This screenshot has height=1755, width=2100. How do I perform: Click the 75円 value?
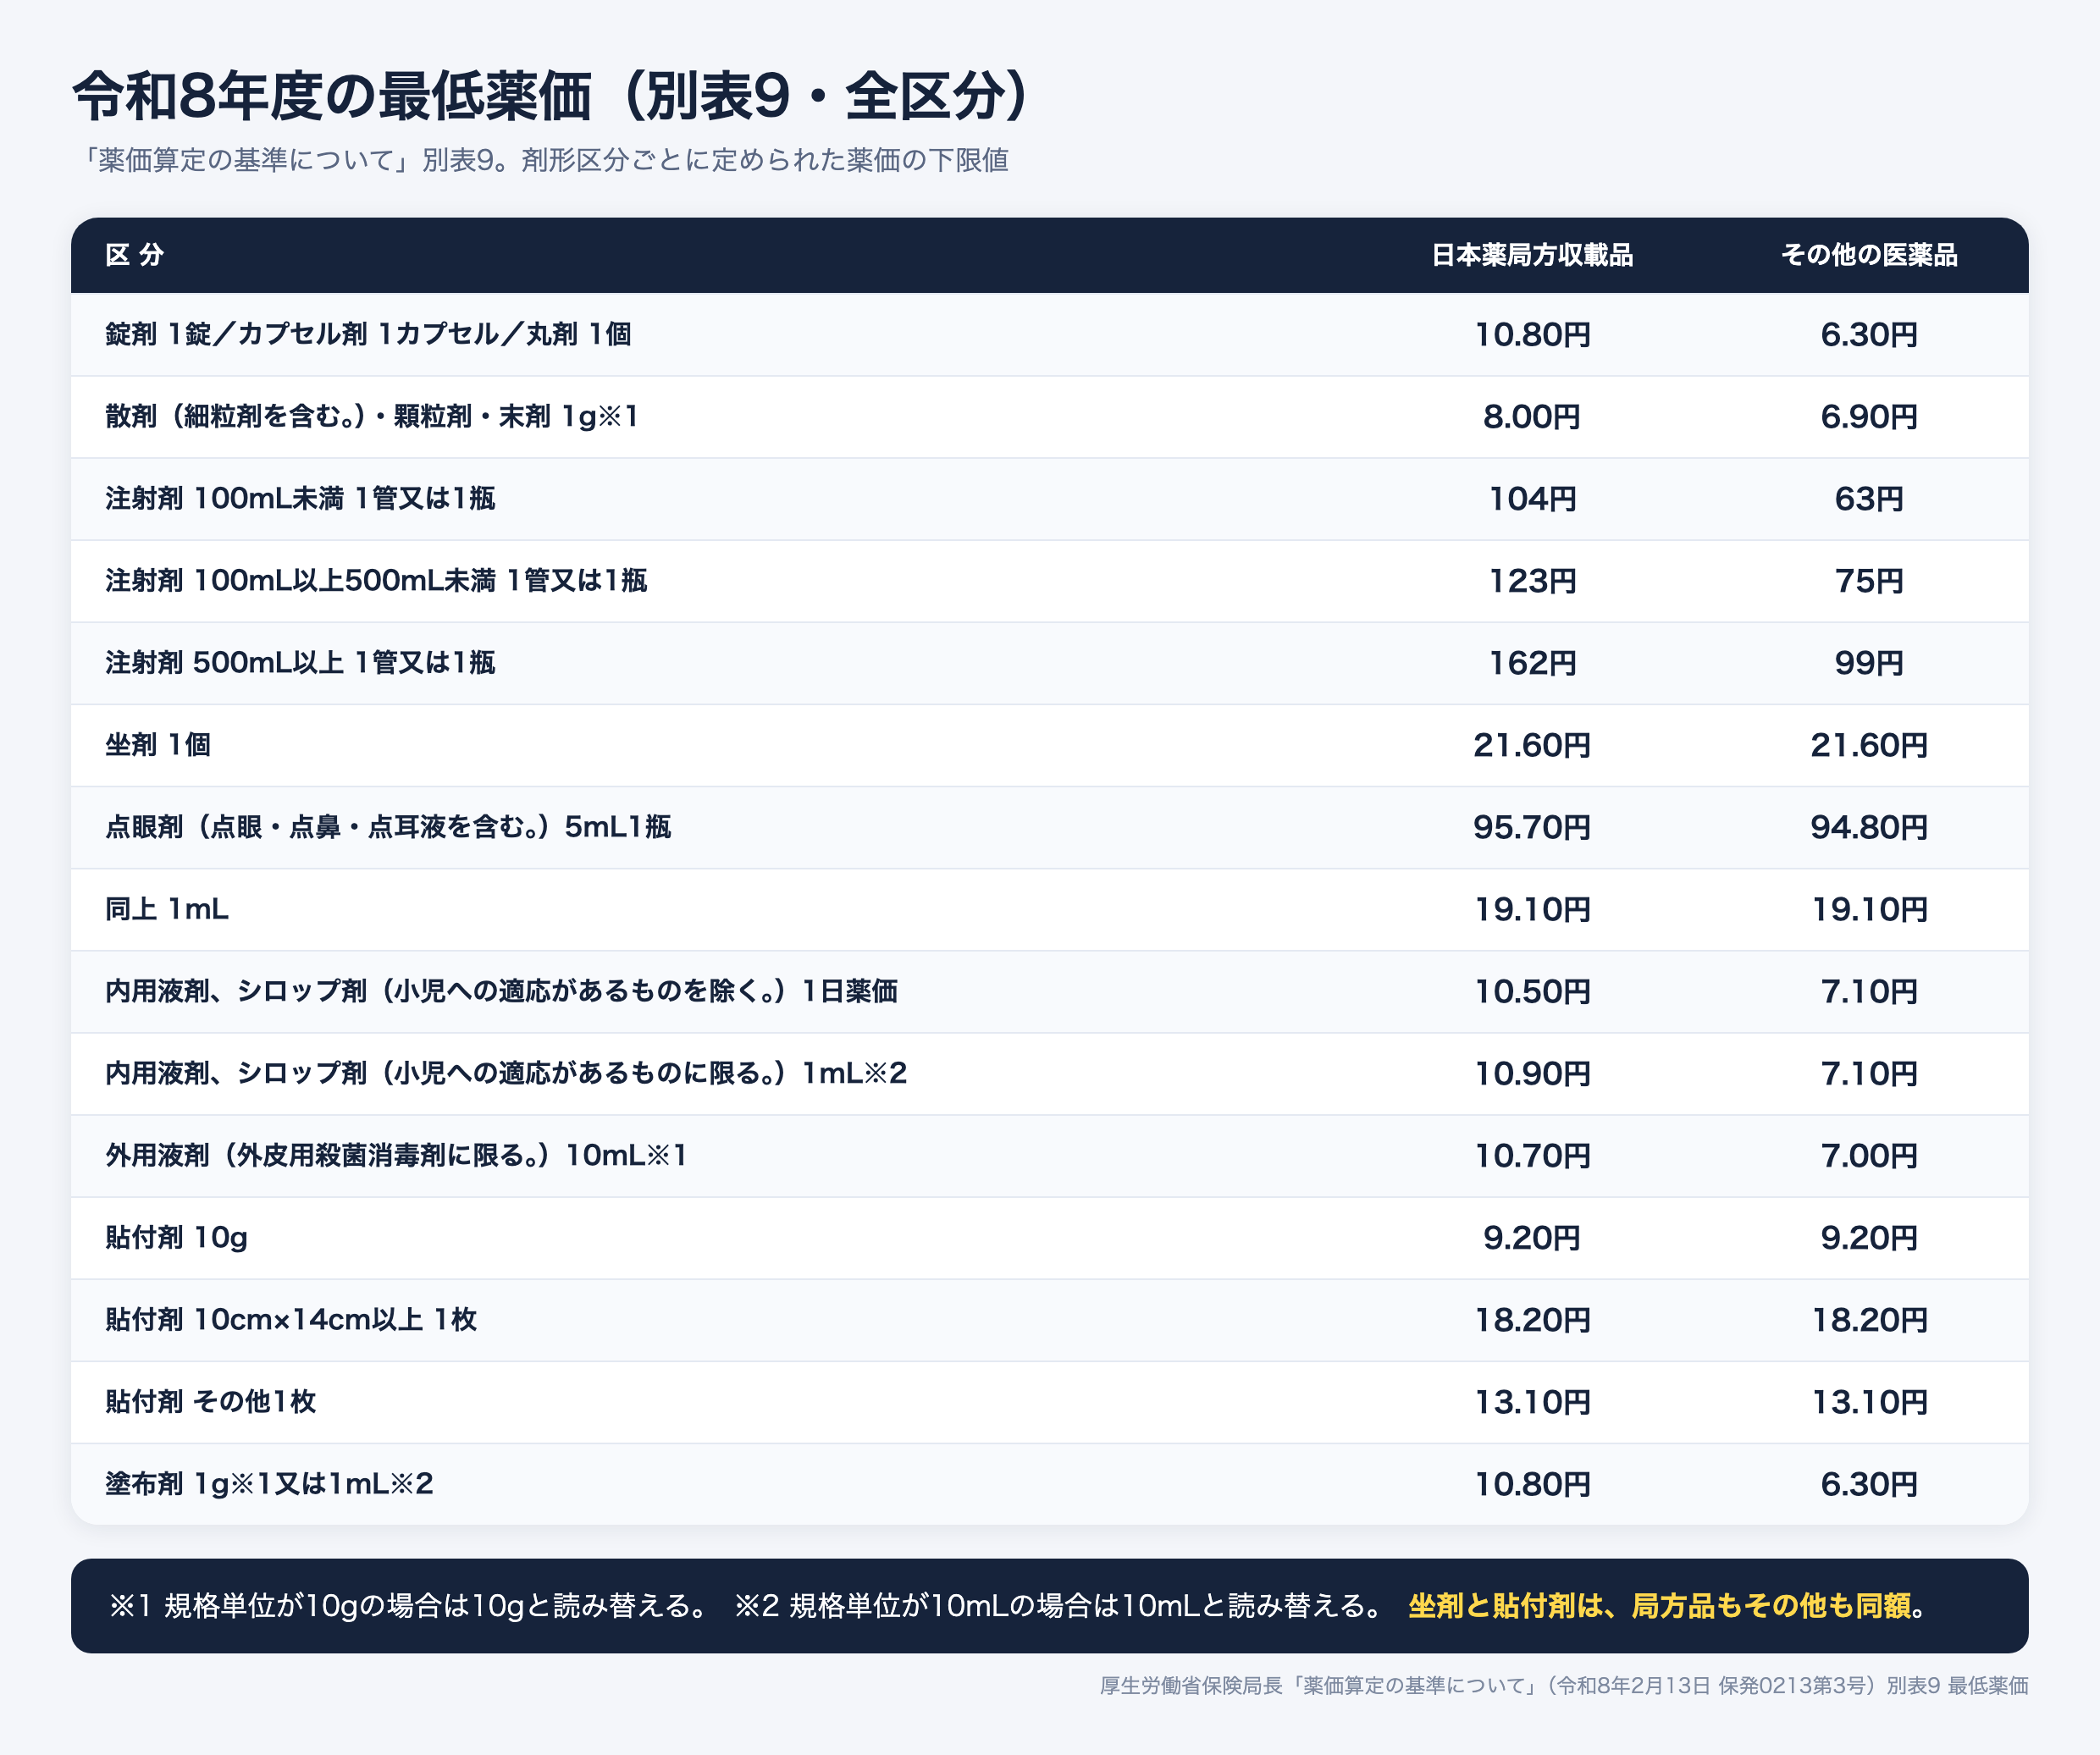[1869, 580]
